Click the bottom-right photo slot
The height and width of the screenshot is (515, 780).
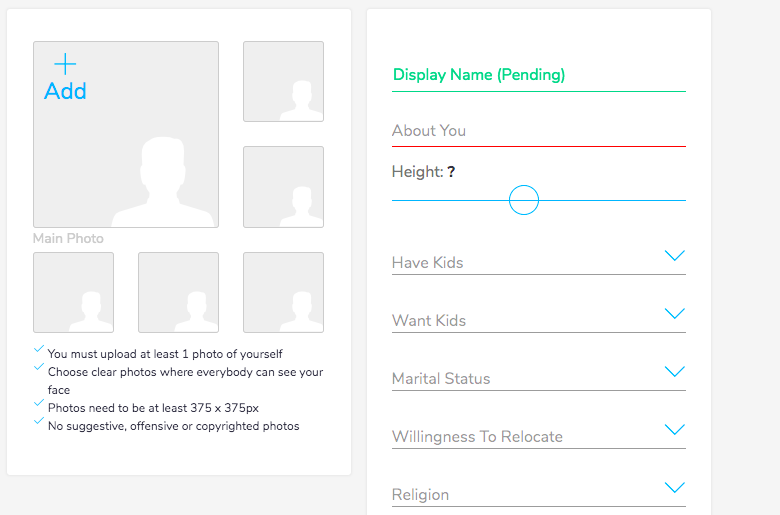(x=283, y=292)
